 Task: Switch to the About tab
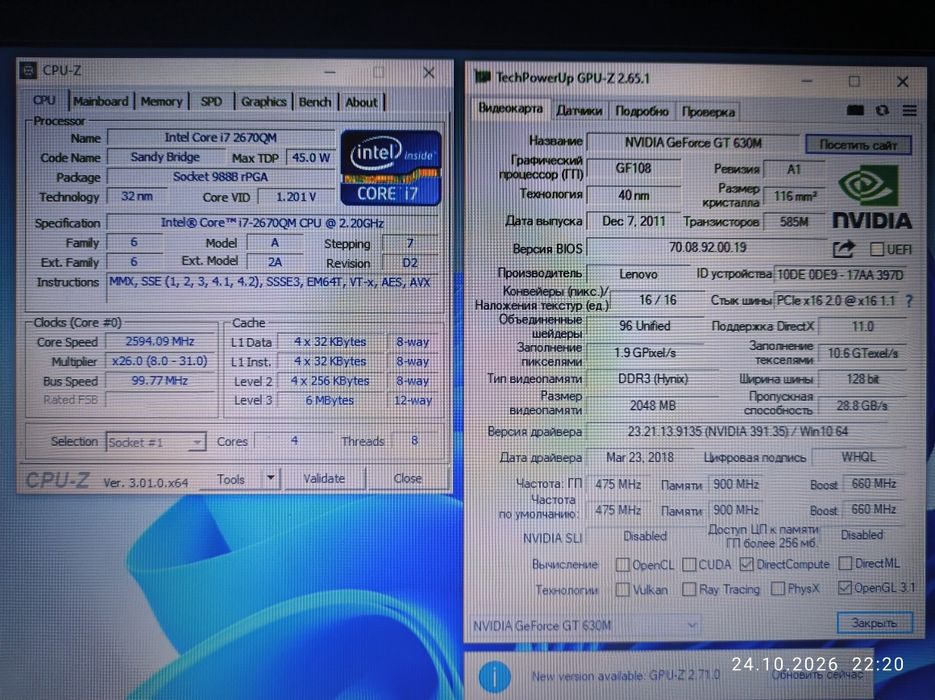click(x=361, y=102)
